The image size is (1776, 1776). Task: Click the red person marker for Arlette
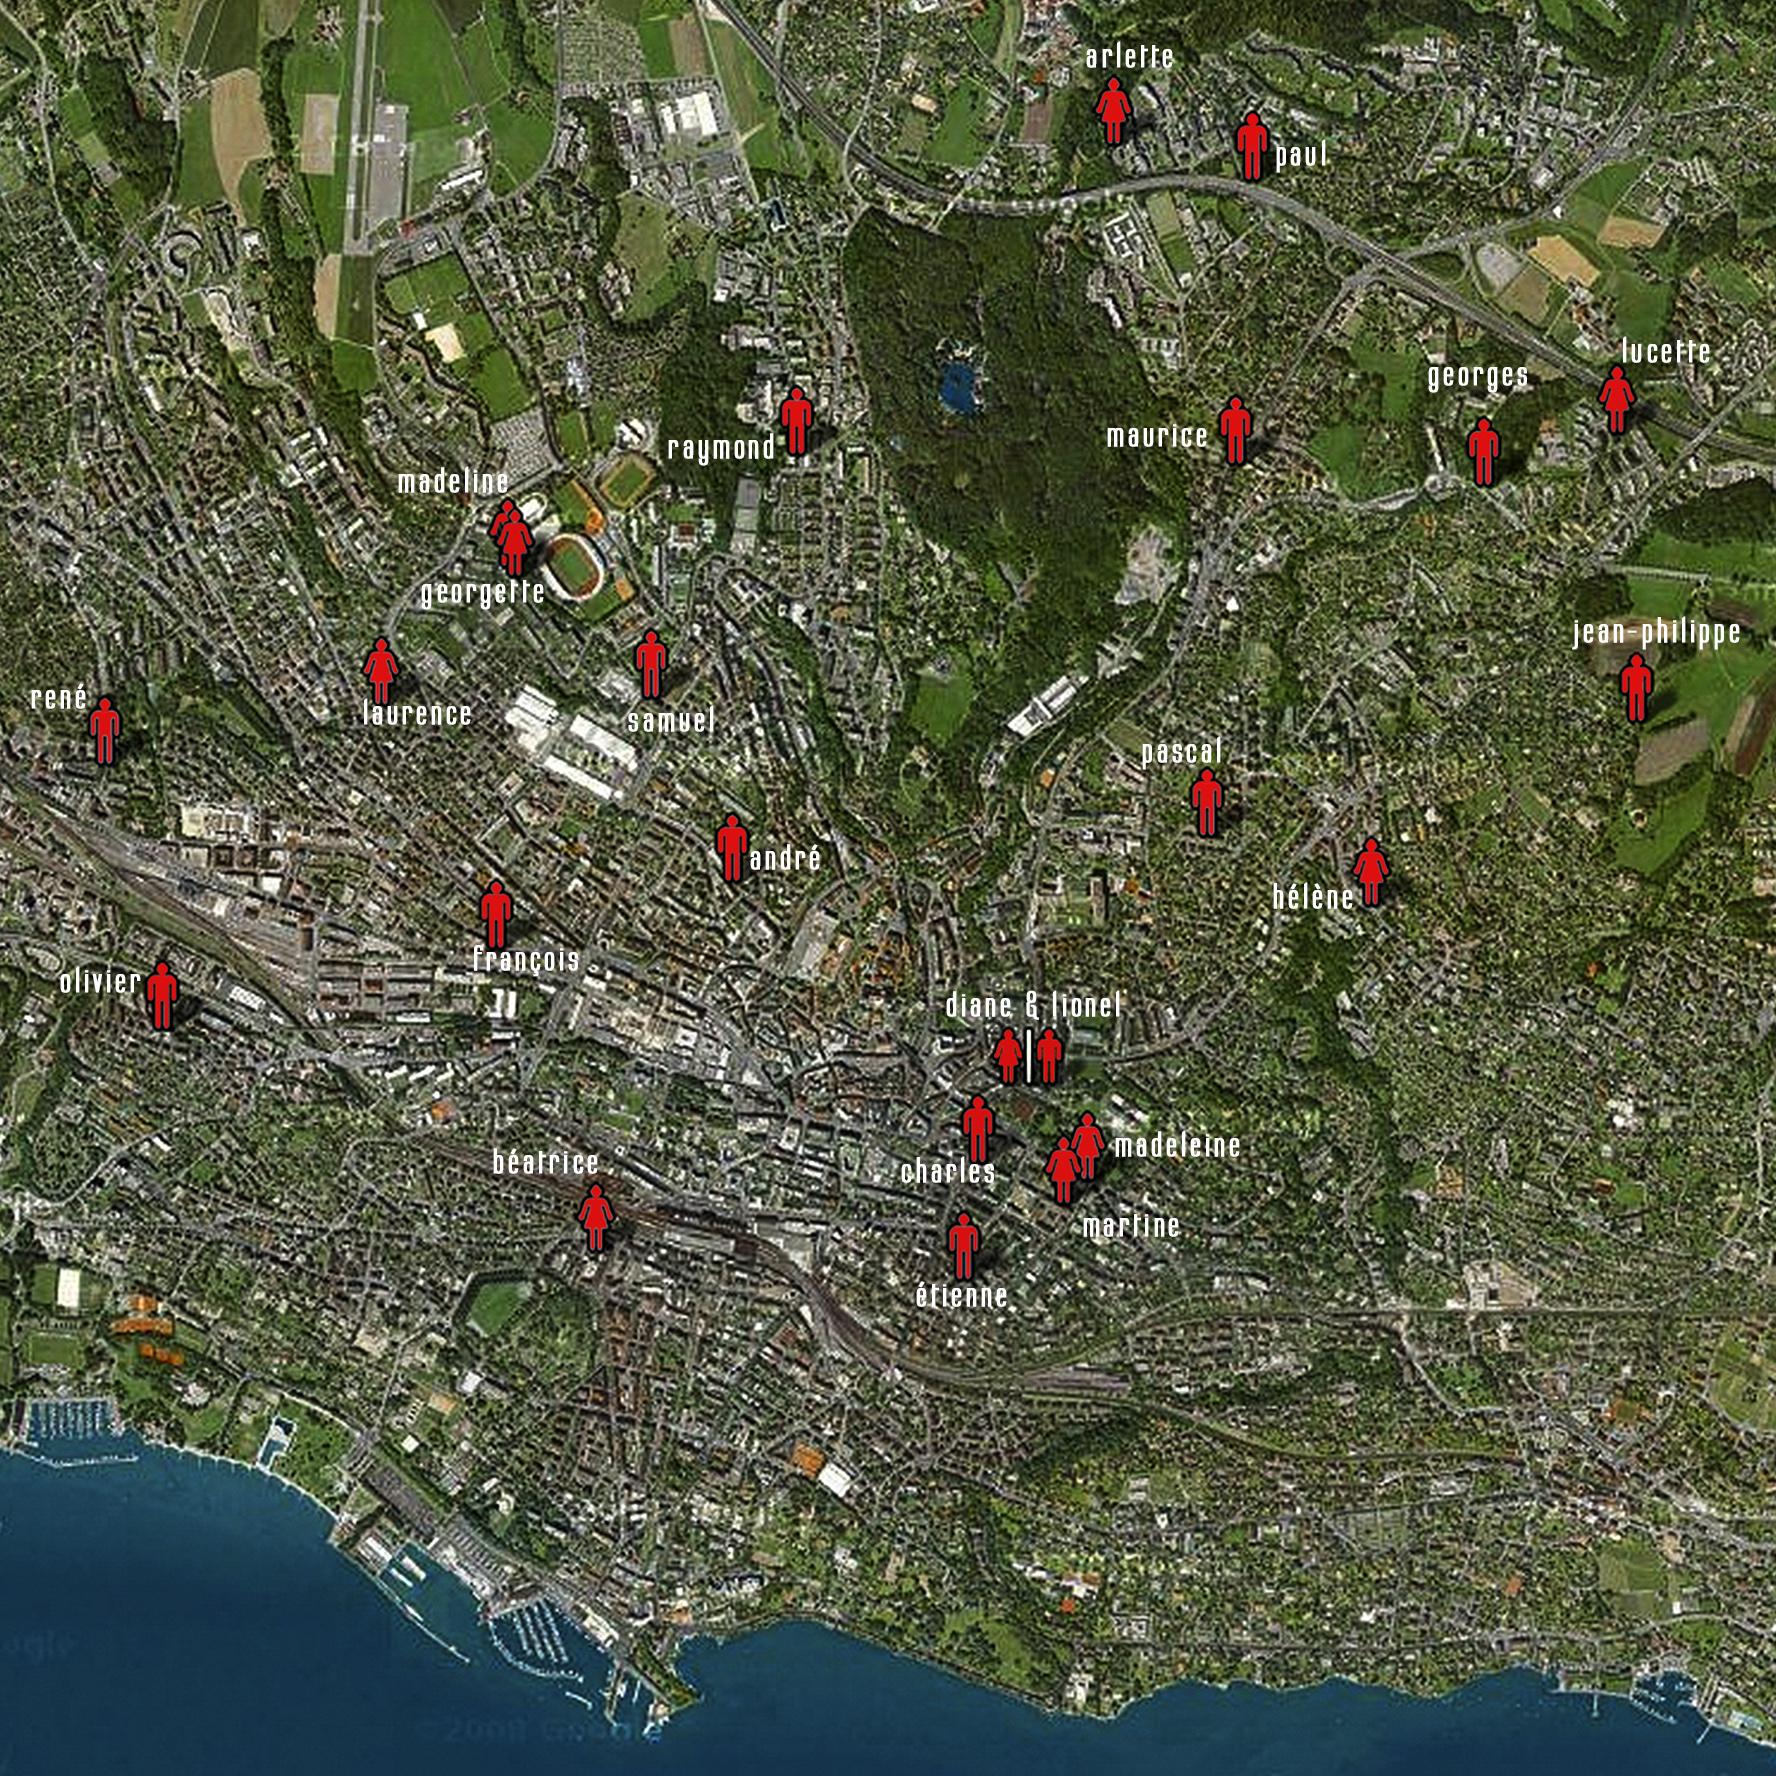[x=1113, y=111]
